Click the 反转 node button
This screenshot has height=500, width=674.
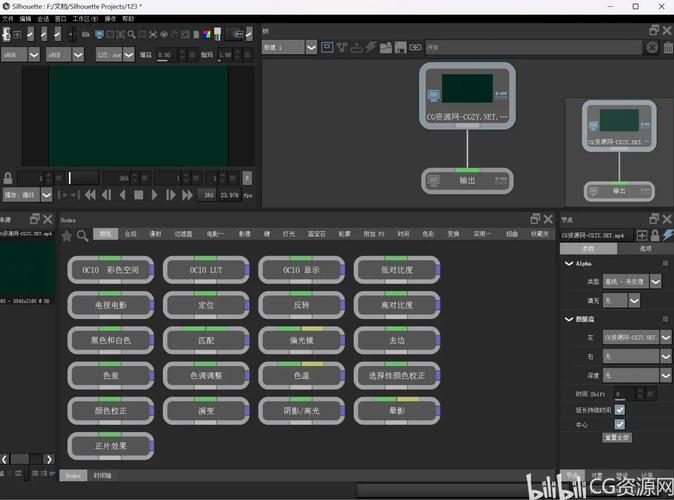click(301, 305)
